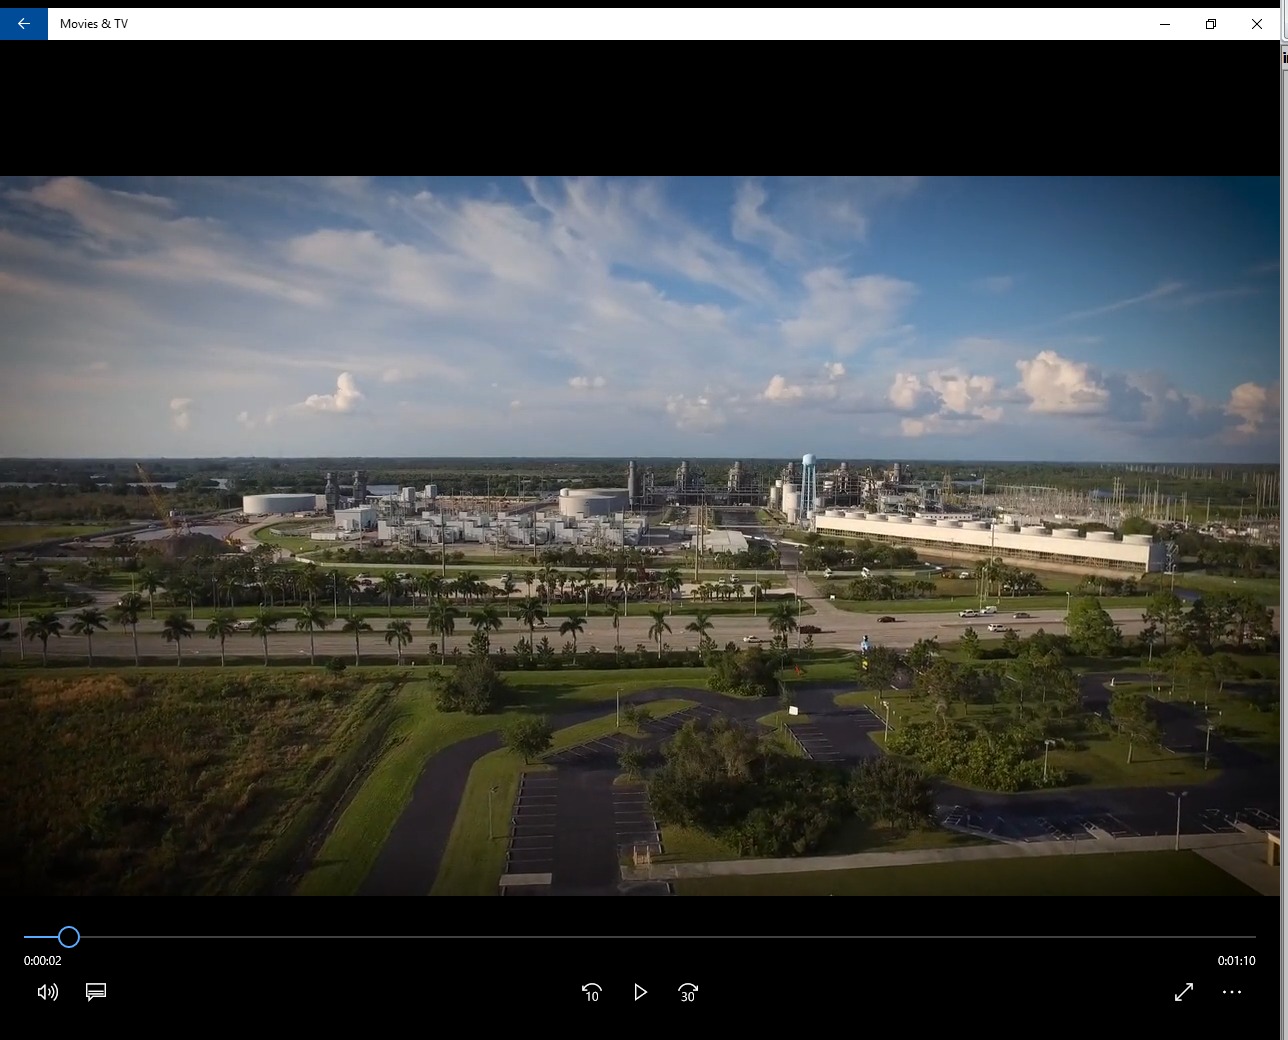This screenshot has width=1288, height=1040.
Task: Click the circular seek bar handle
Action: pos(68,937)
